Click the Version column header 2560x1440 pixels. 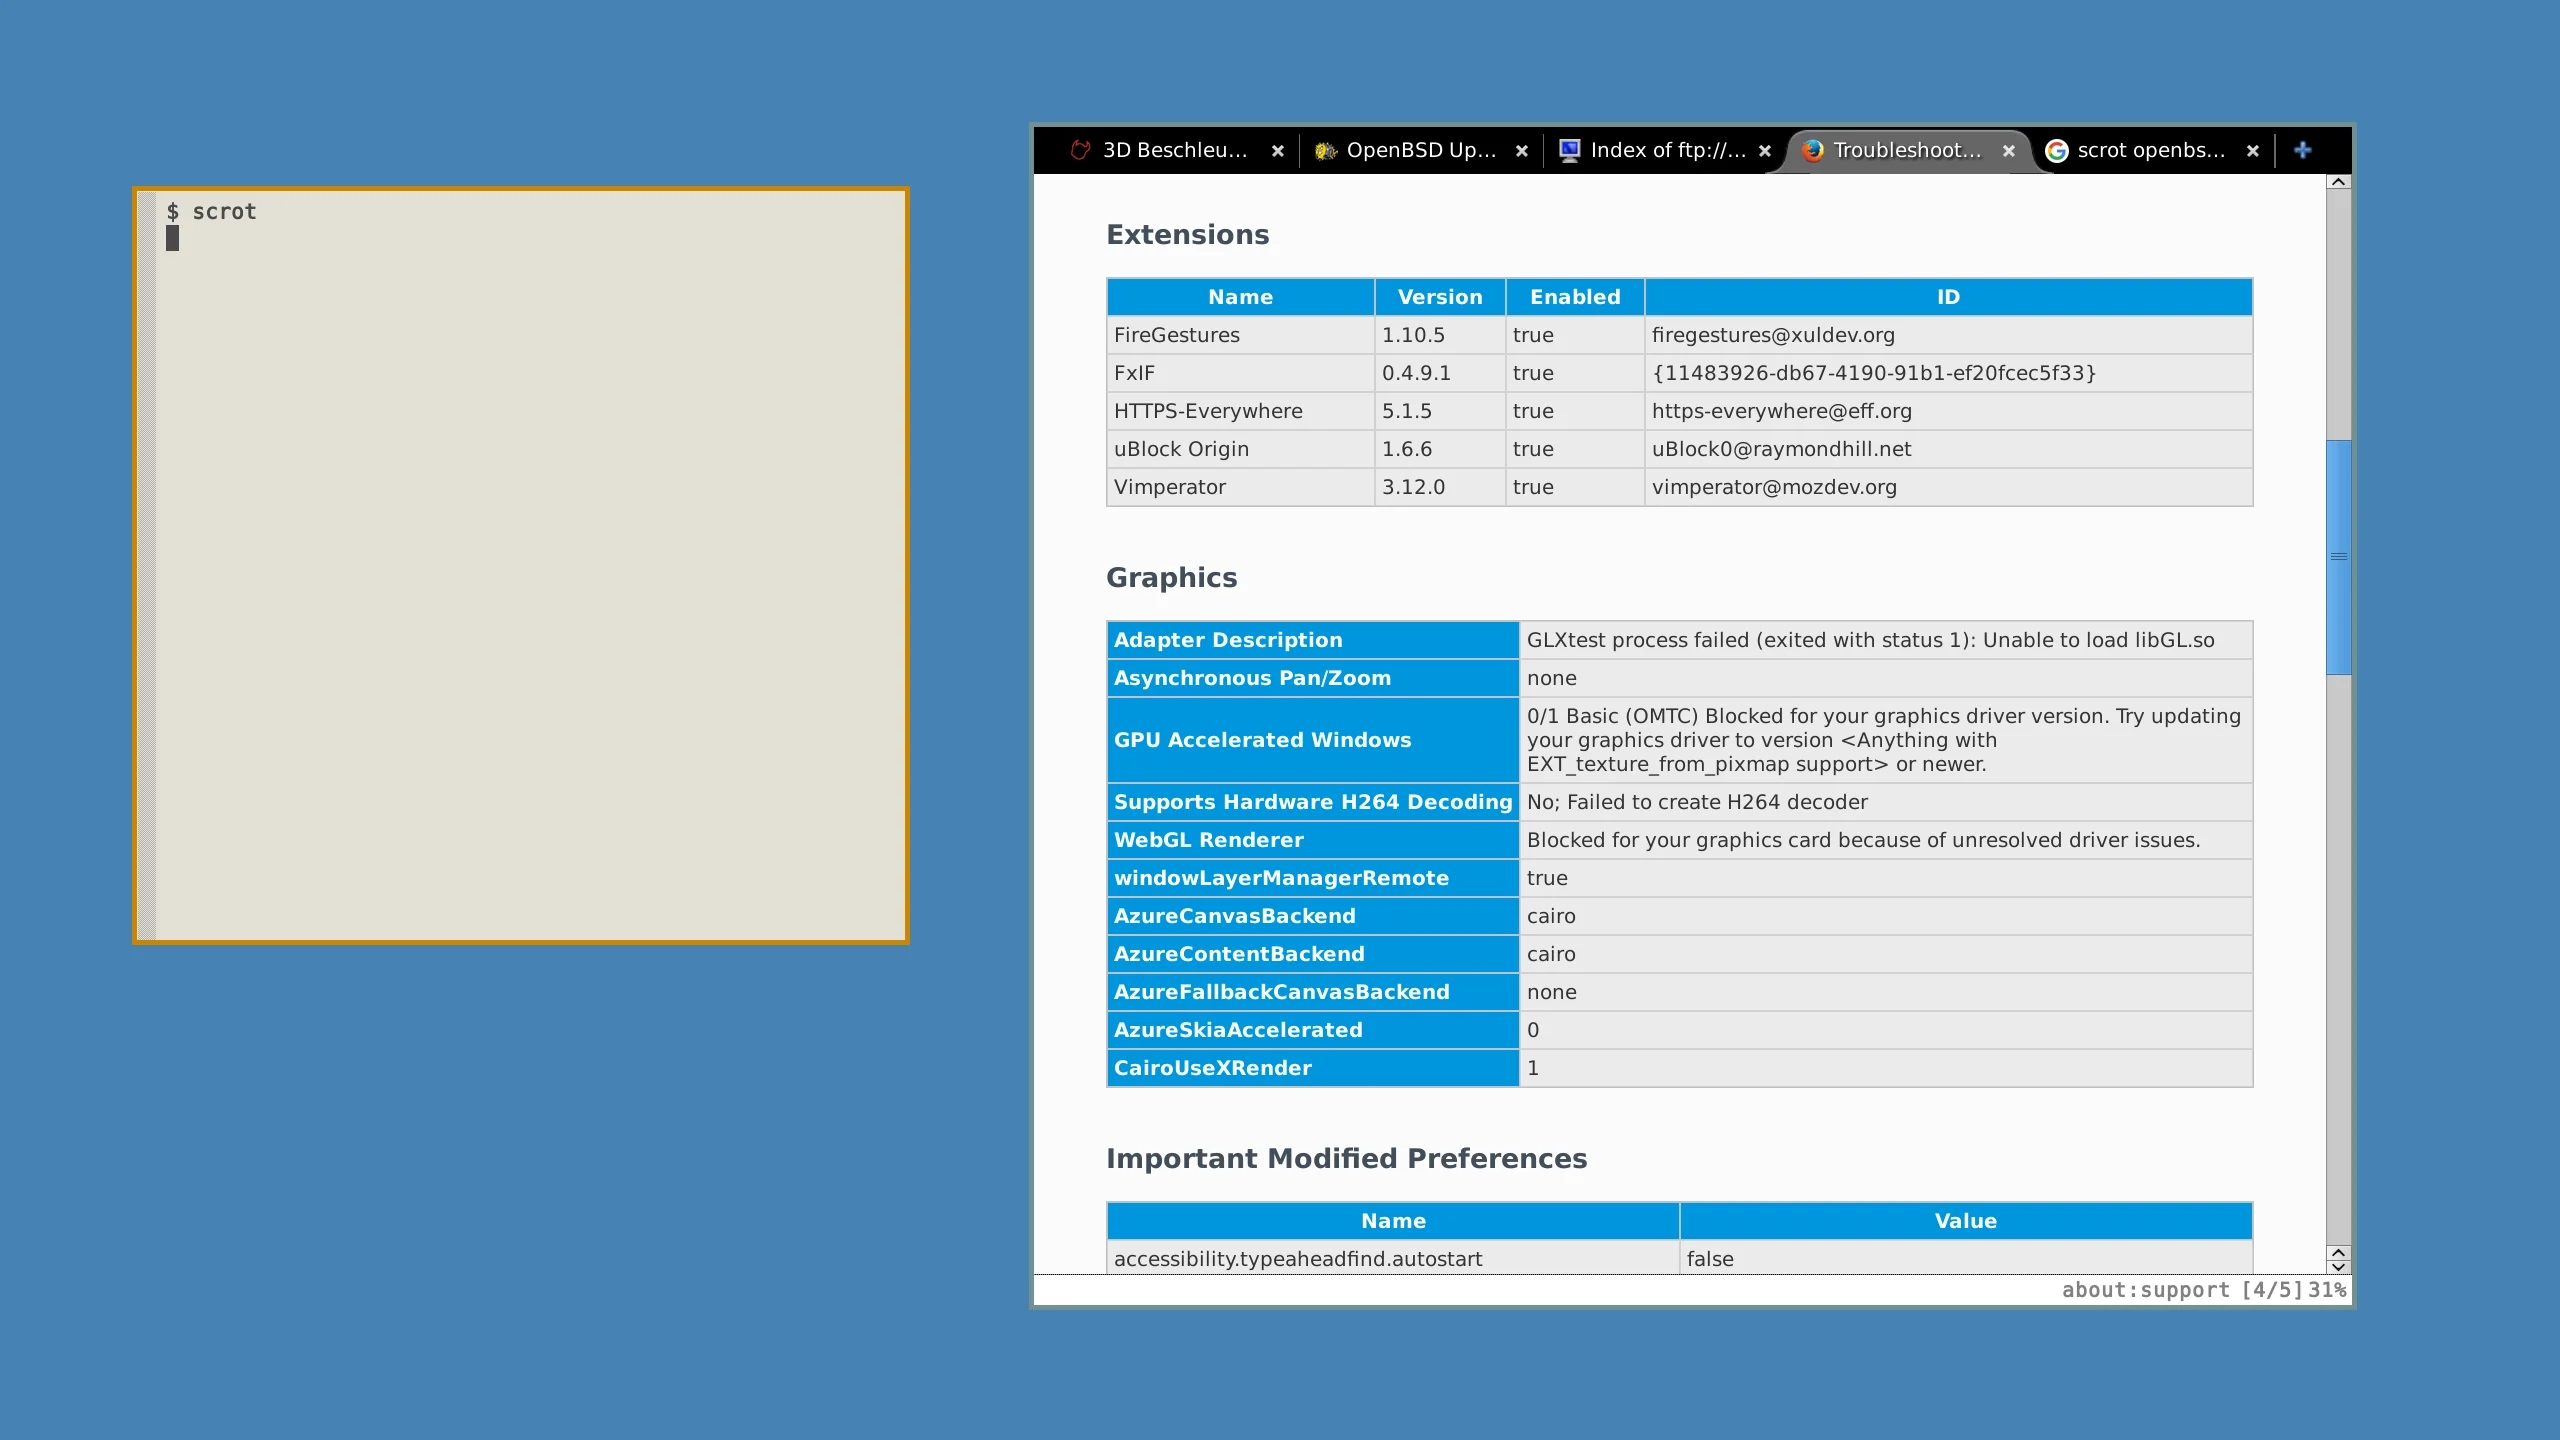point(1439,297)
